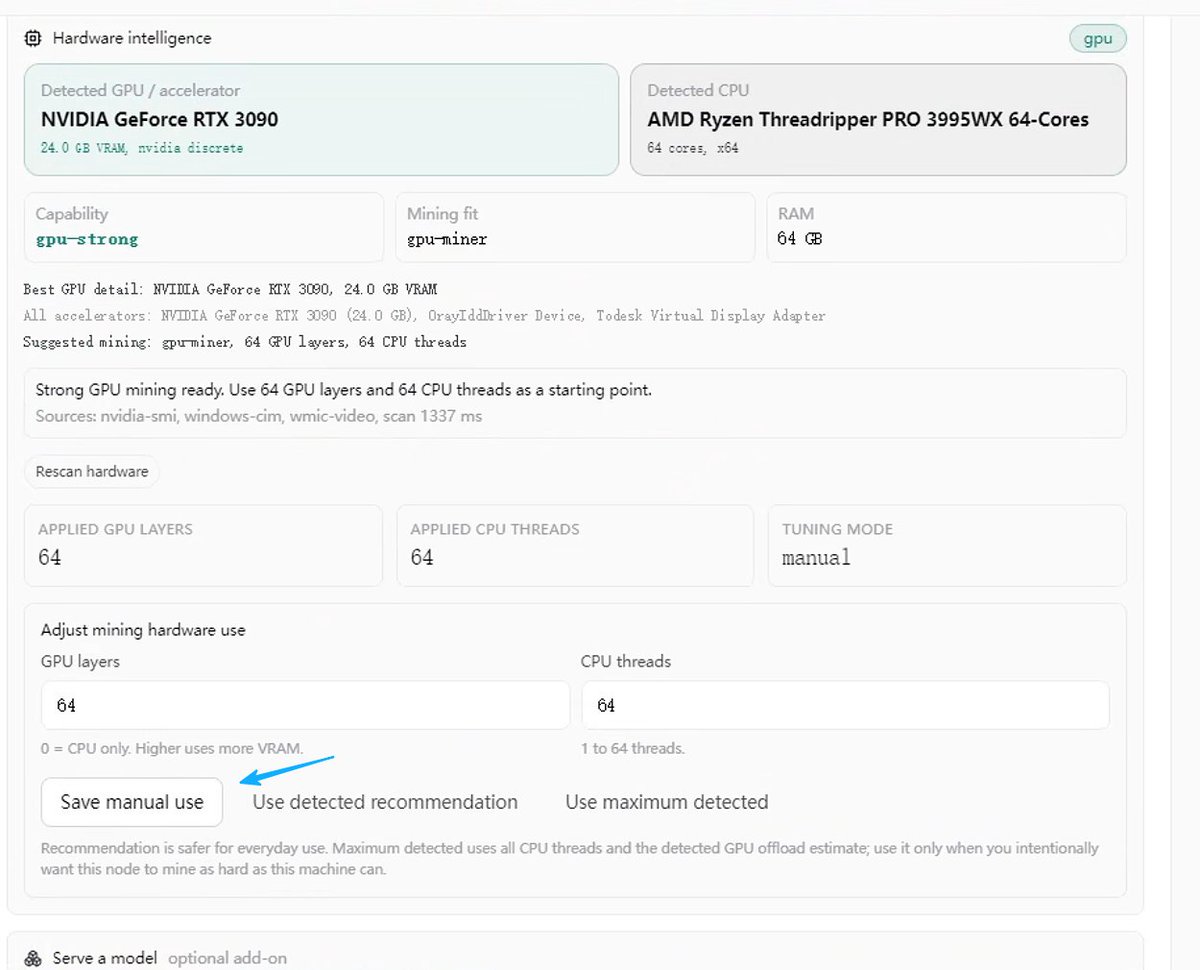Click the Sources nvidia-smi scan line
The height and width of the screenshot is (970, 1200).
pyautogui.click(x=259, y=416)
